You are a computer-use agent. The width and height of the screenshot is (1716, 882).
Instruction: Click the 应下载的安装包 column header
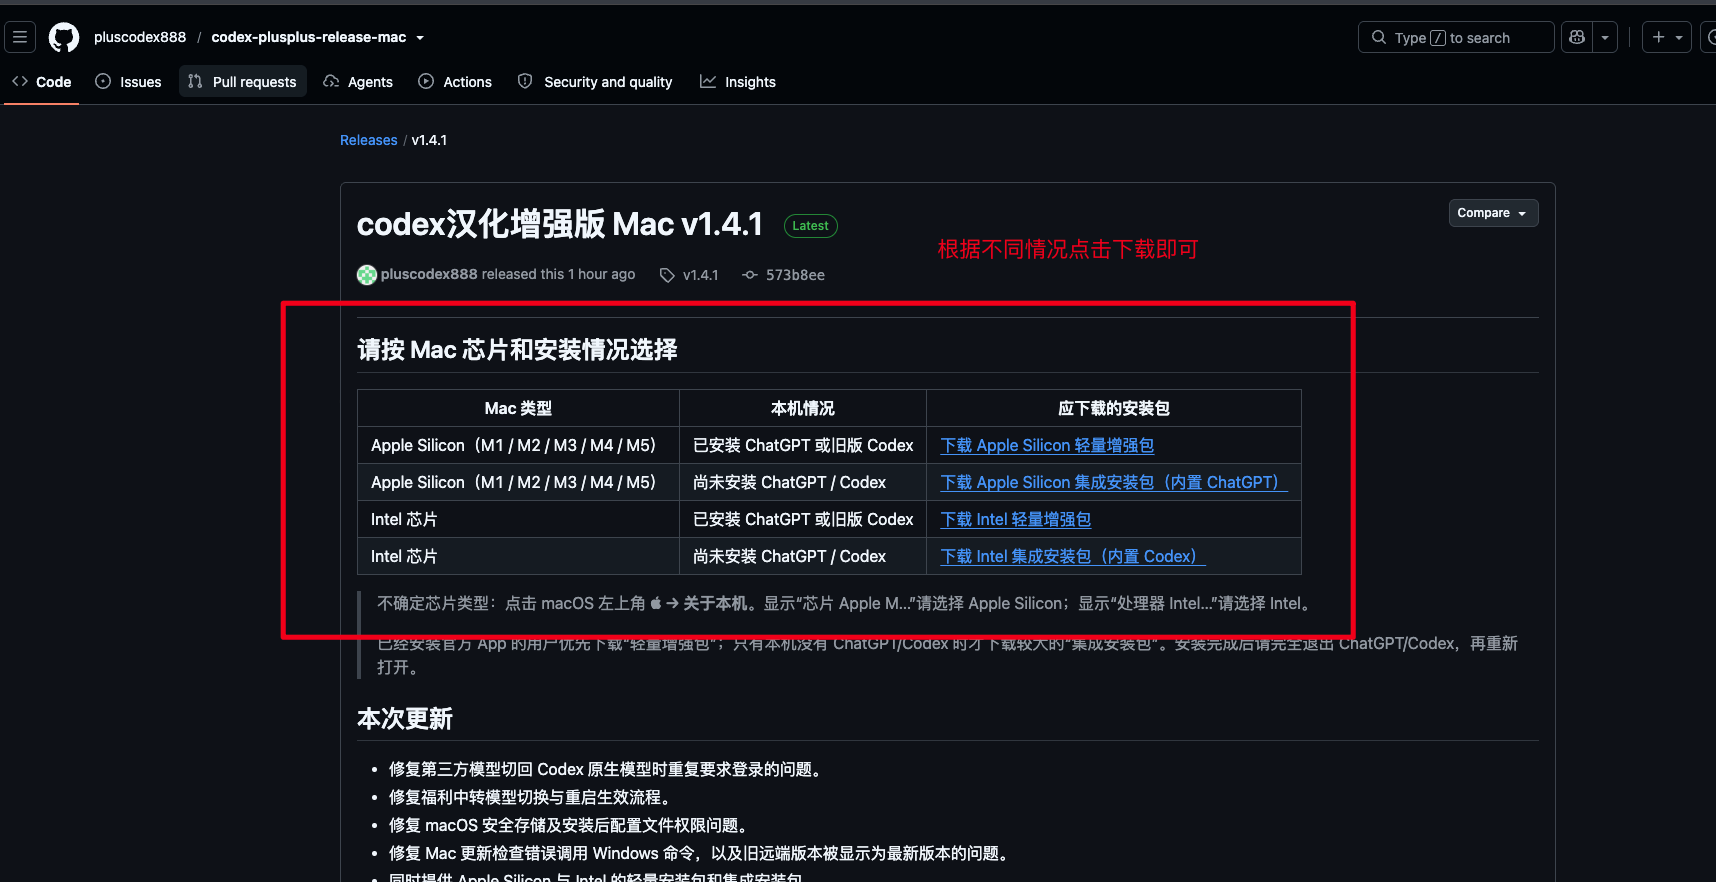tap(1113, 408)
